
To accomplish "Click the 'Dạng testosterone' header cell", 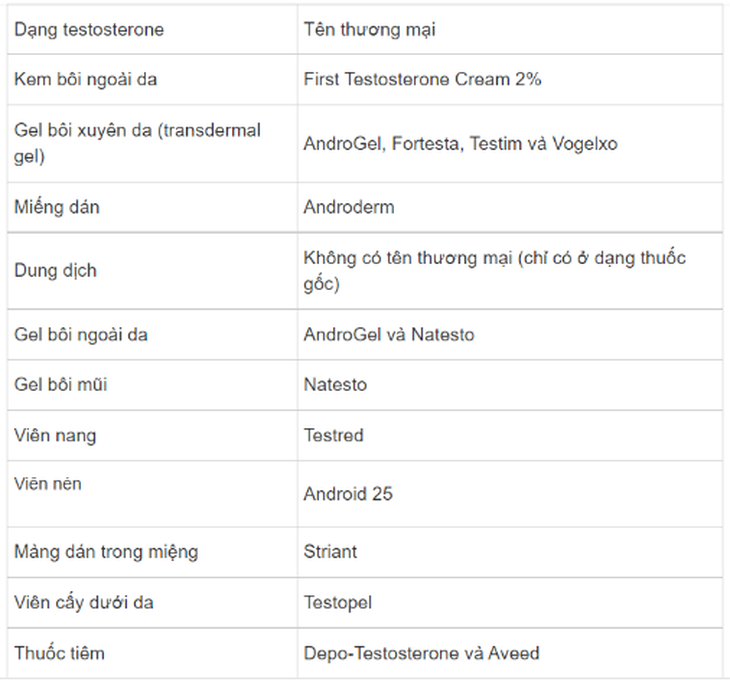I will (152, 29).
